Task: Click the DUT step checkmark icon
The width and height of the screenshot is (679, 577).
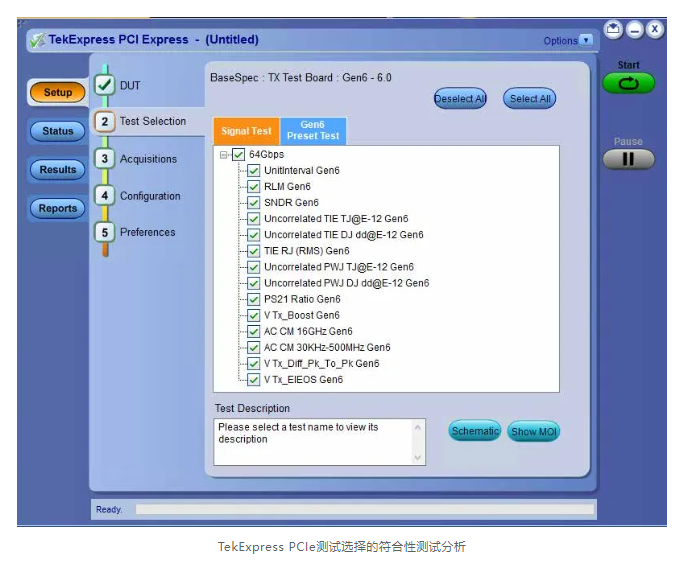Action: coord(105,86)
